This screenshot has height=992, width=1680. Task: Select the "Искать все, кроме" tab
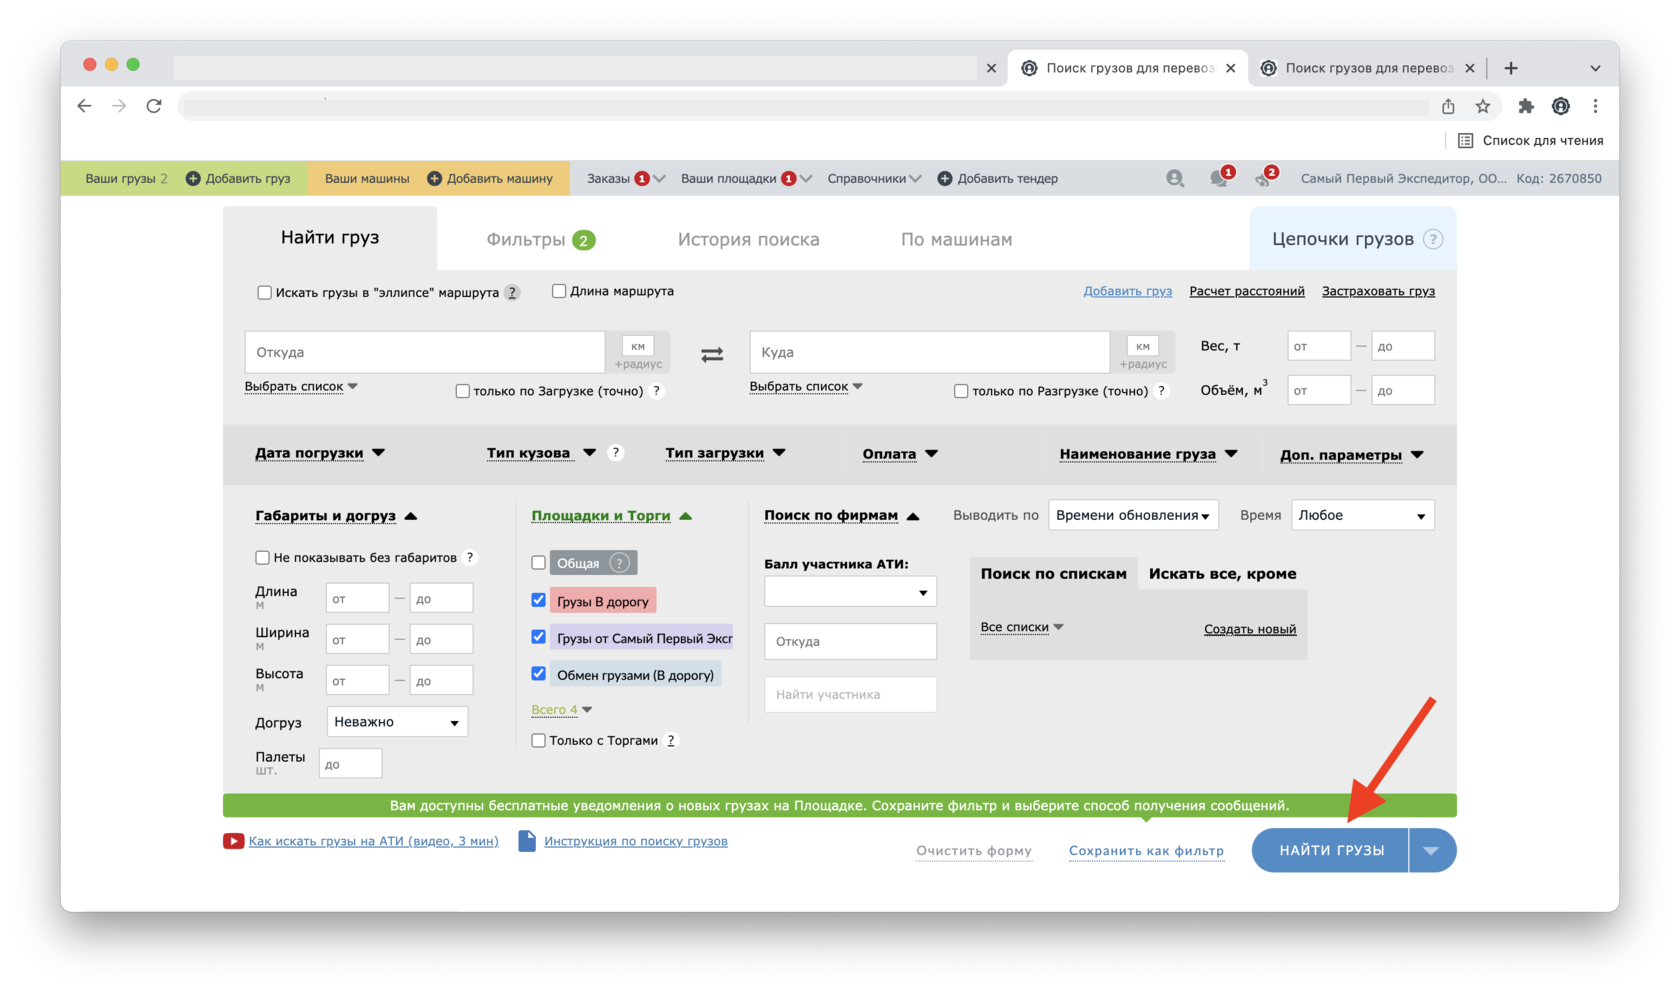[x=1222, y=574]
